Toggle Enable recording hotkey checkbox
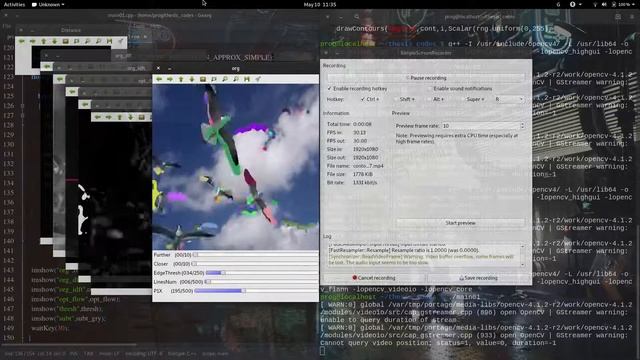This screenshot has height=360, width=640. click(x=357, y=89)
